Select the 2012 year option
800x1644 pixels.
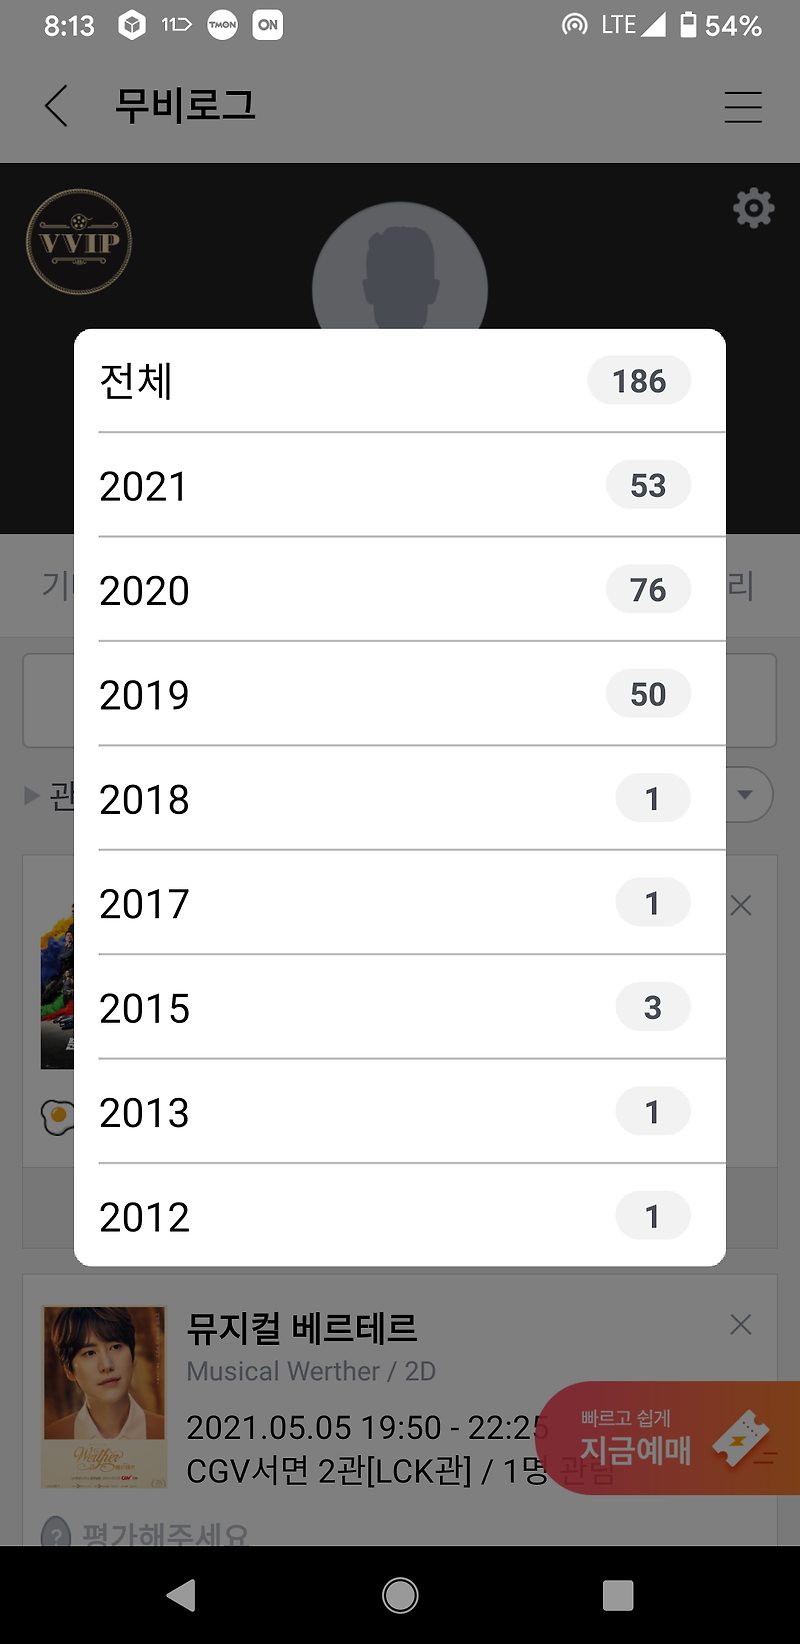[x=400, y=1216]
